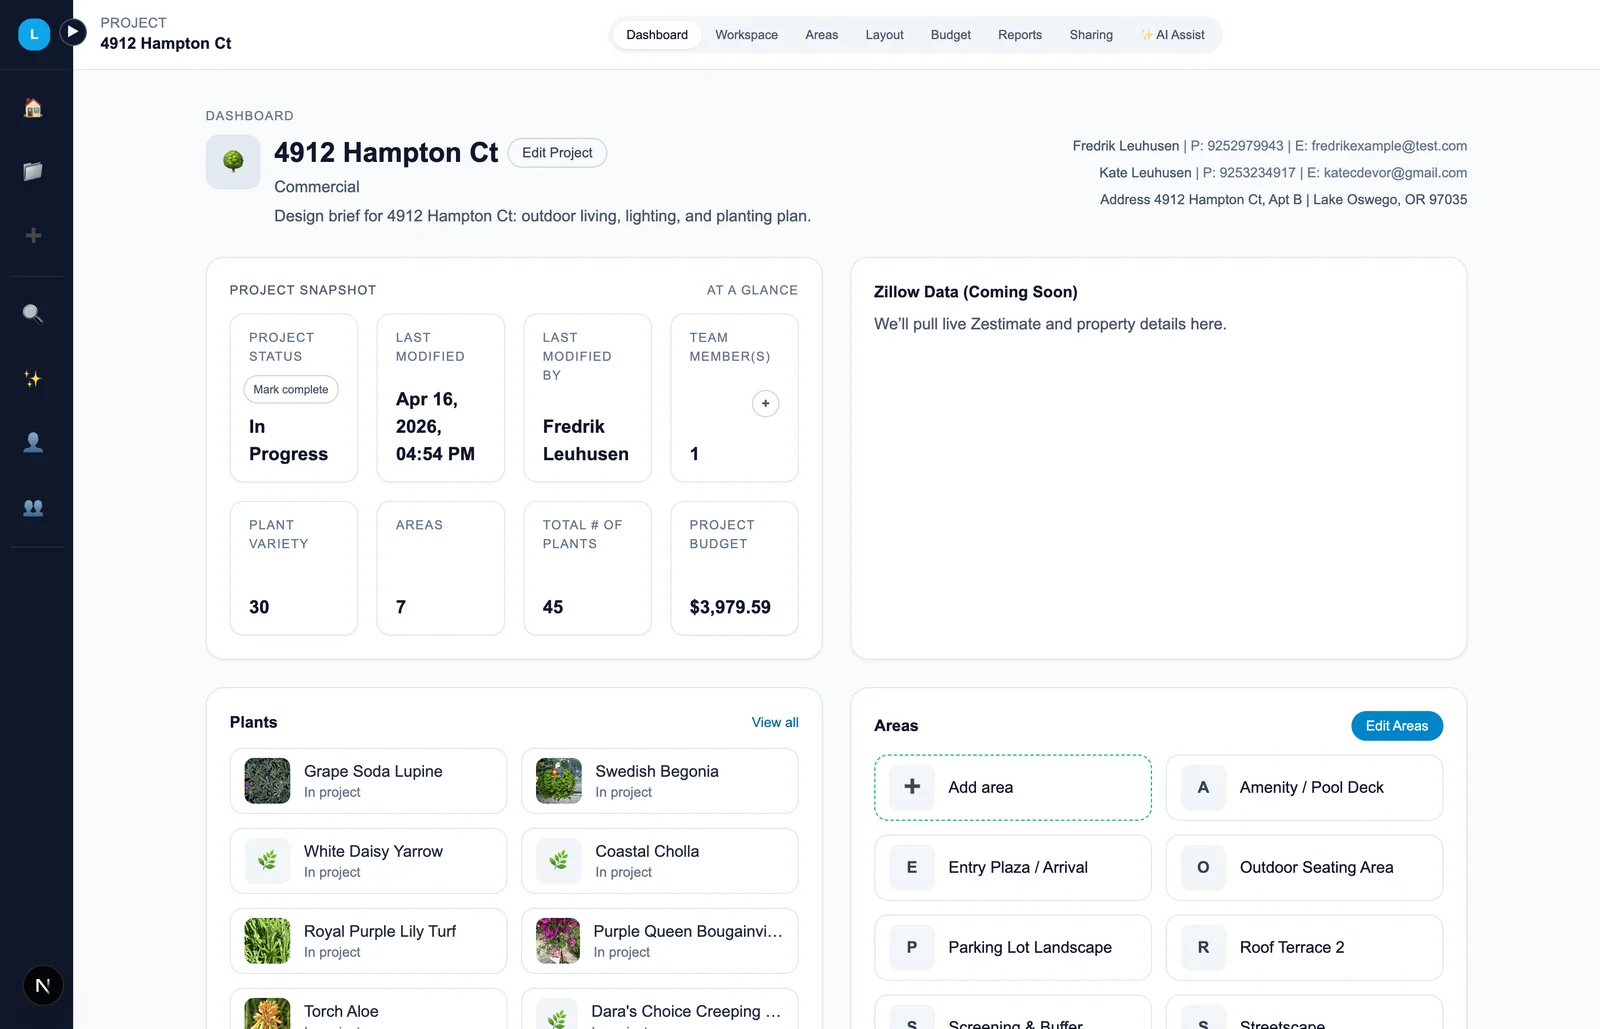Mark the project as complete
The image size is (1600, 1029).
point(291,390)
